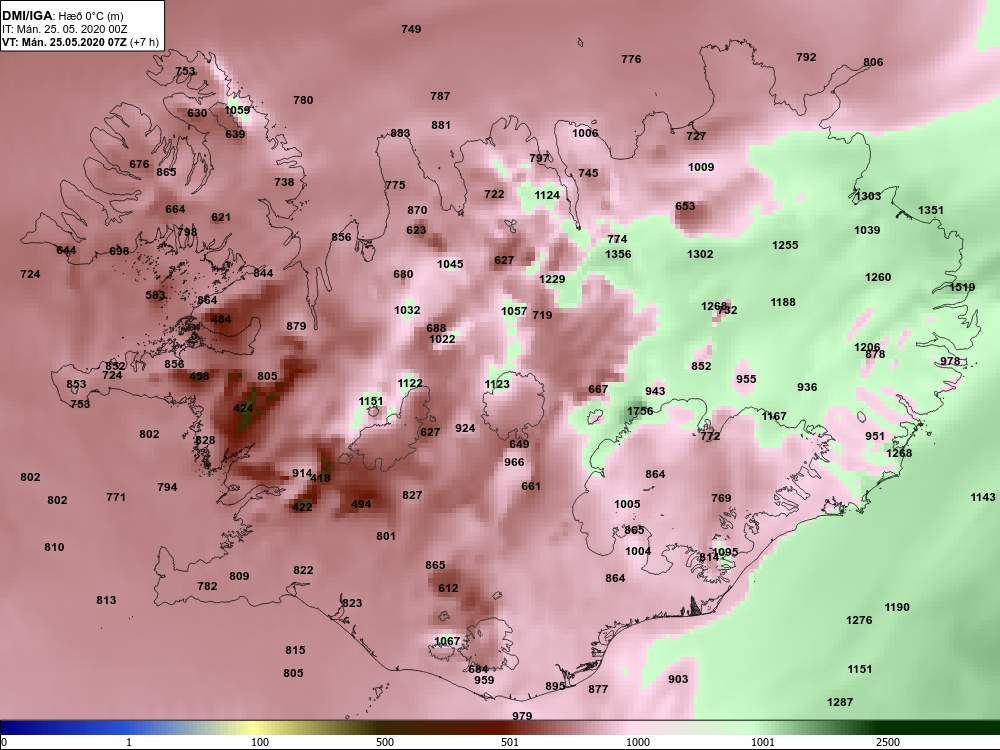Image resolution: width=1000 pixels, height=750 pixels.
Task: Click the highest value 1756
Action: [640, 411]
